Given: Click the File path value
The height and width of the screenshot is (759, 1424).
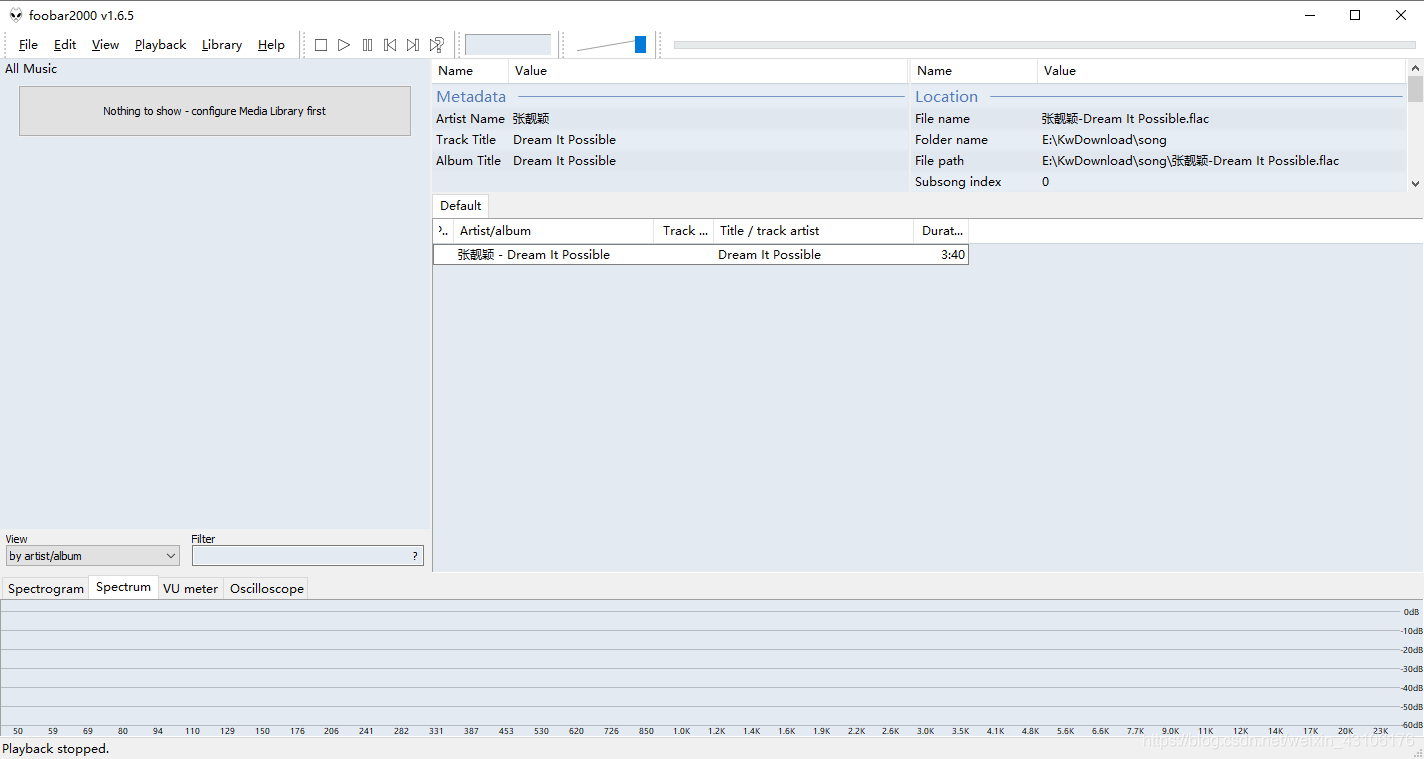Looking at the screenshot, I should coord(1190,161).
